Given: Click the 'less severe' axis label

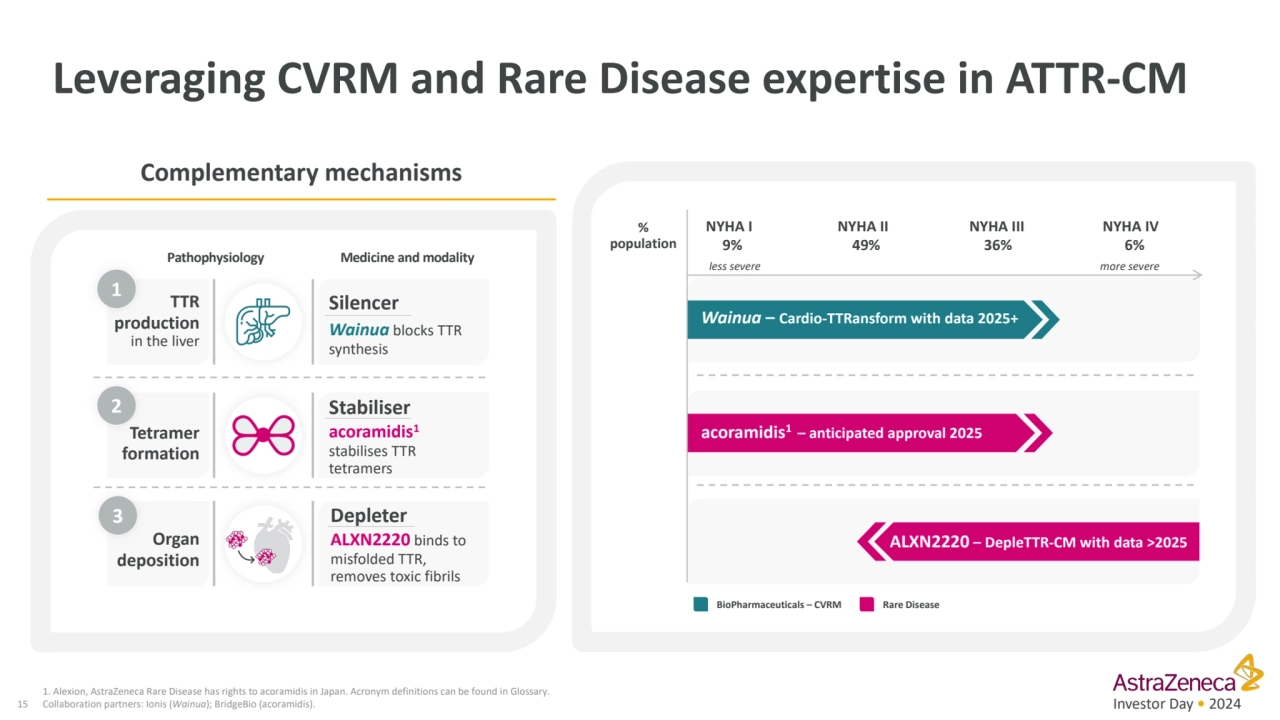Looking at the screenshot, I should (x=735, y=267).
